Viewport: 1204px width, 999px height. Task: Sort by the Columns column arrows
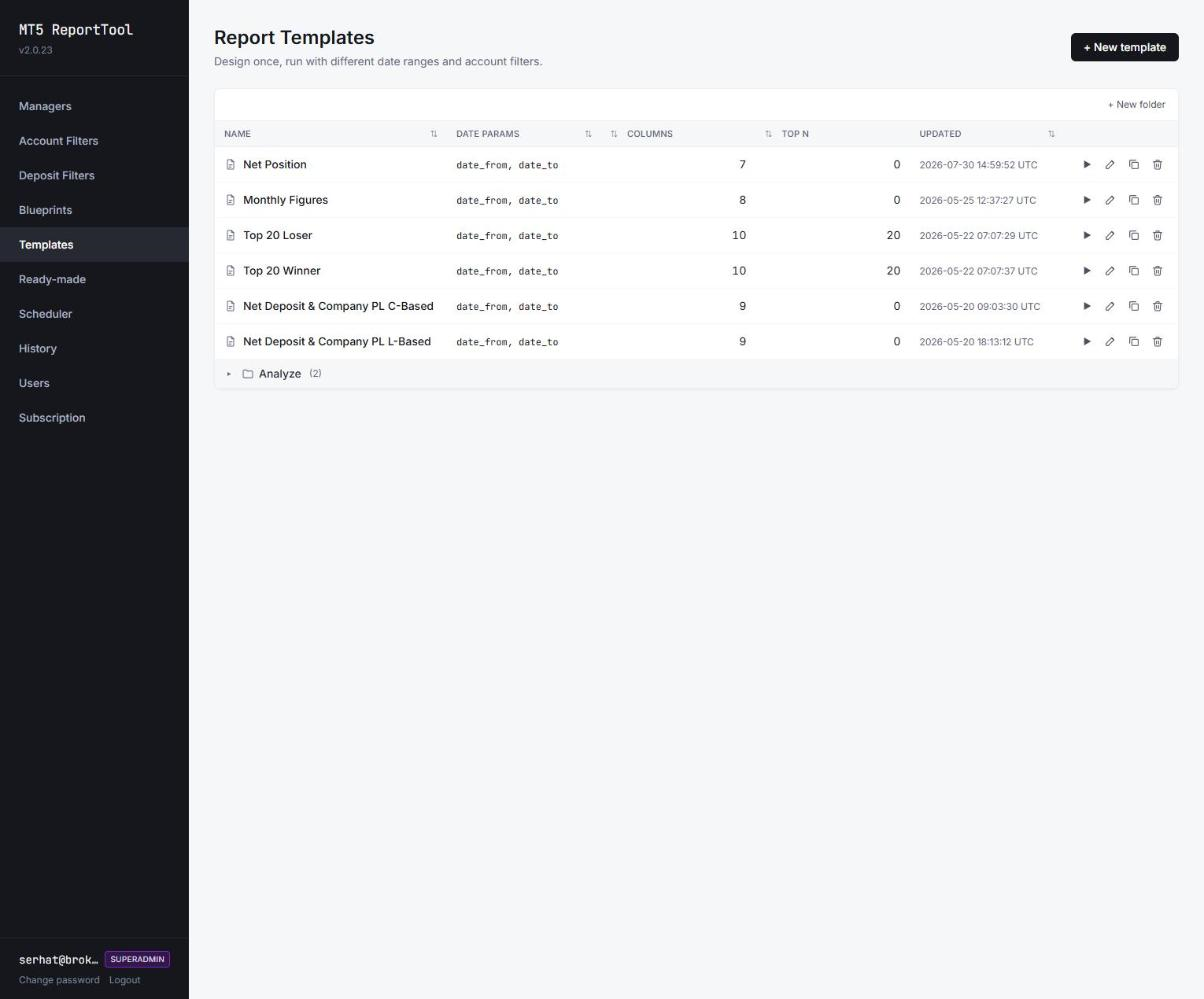[614, 134]
